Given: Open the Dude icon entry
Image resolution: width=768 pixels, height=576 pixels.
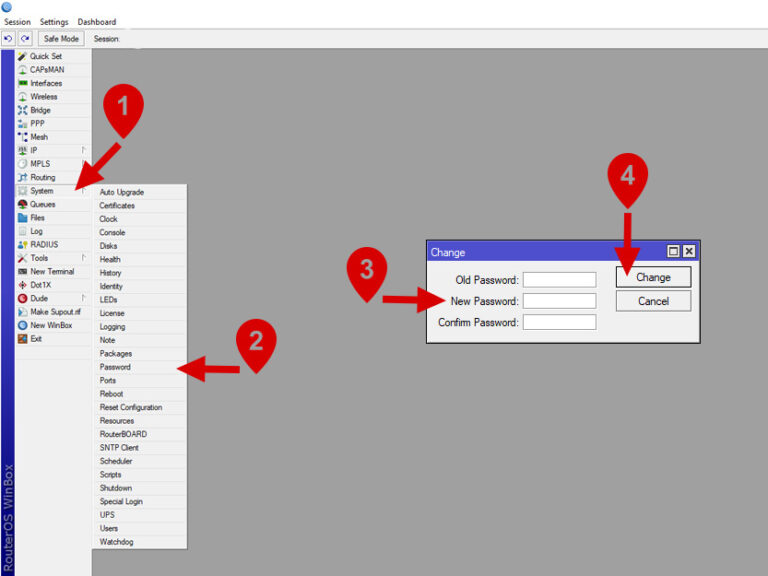Looking at the screenshot, I should (22, 298).
